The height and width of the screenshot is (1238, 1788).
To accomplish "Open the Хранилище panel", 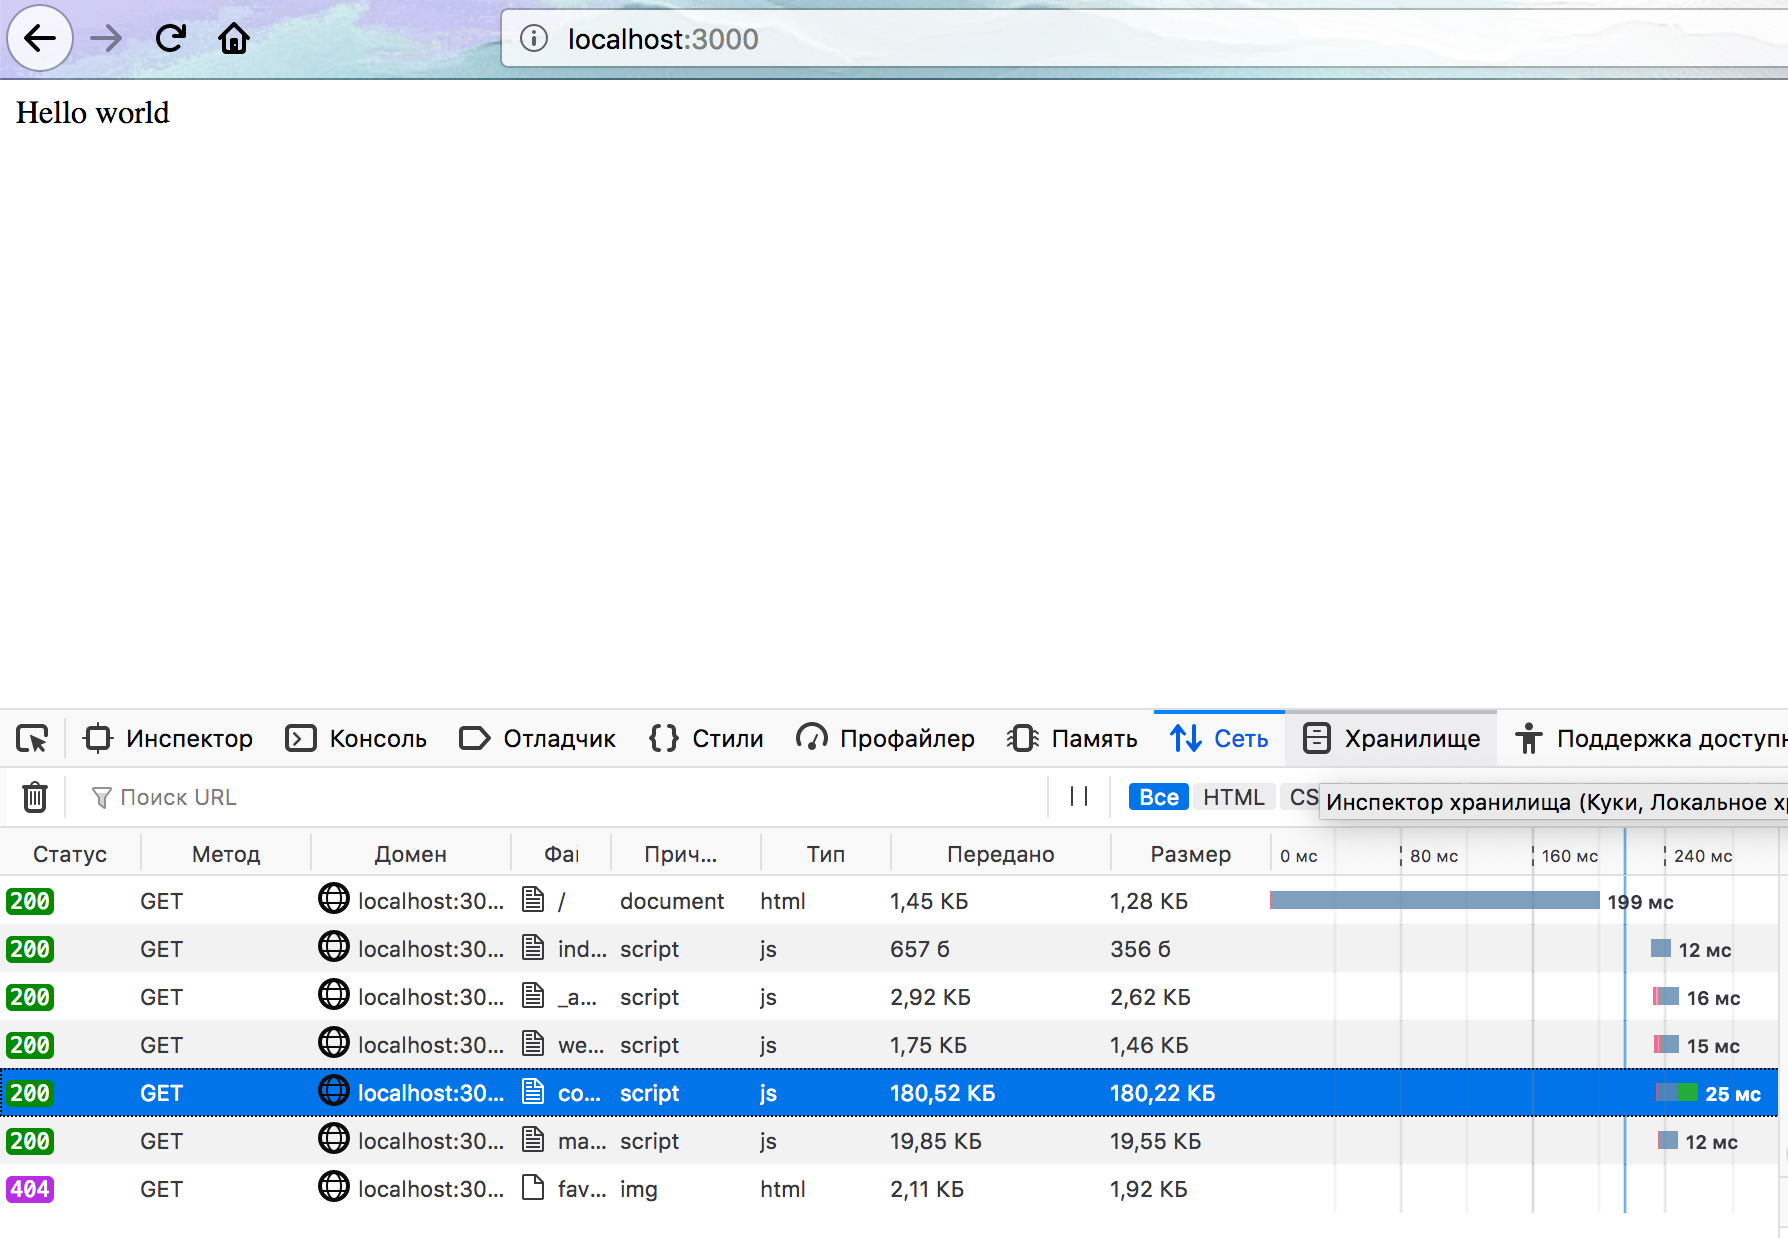I will pos(1391,738).
